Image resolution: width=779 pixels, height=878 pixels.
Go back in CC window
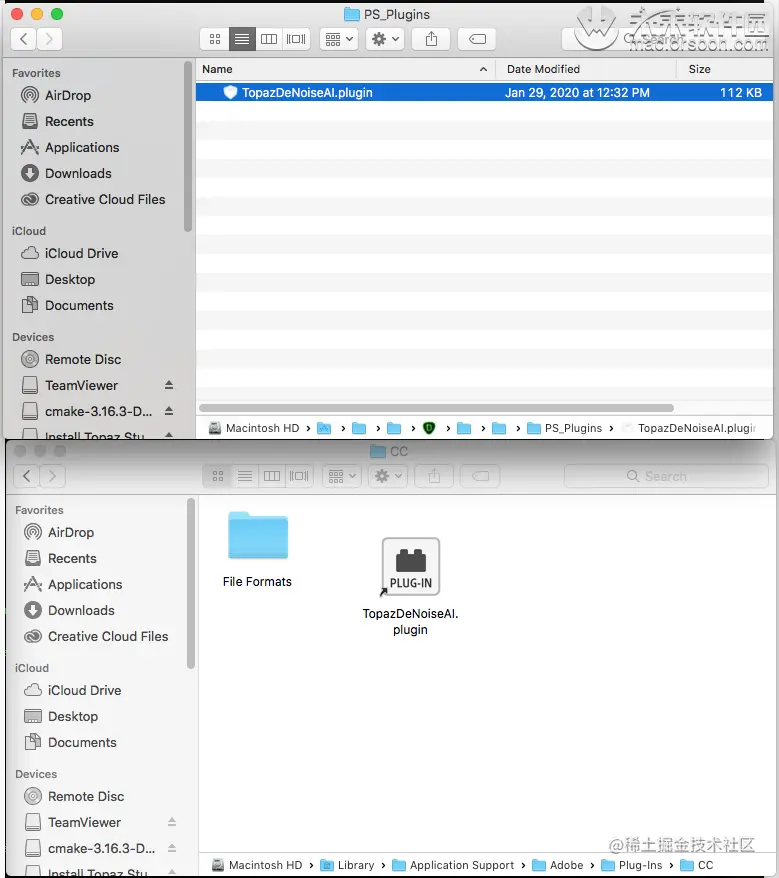tap(26, 476)
